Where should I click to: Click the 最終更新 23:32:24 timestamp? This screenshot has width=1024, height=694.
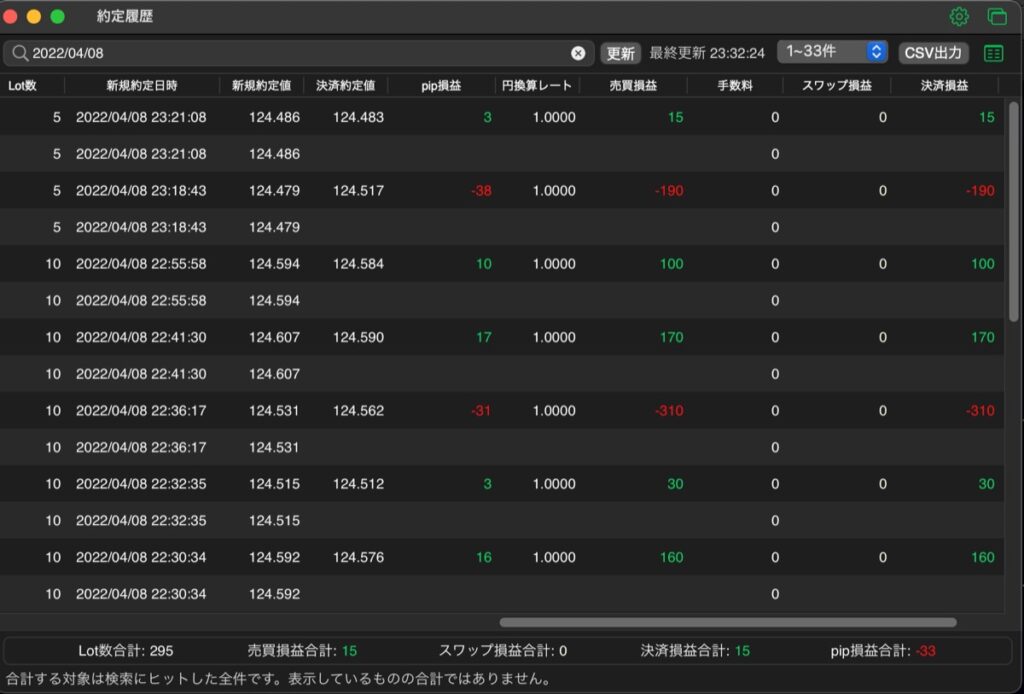pyautogui.click(x=707, y=53)
